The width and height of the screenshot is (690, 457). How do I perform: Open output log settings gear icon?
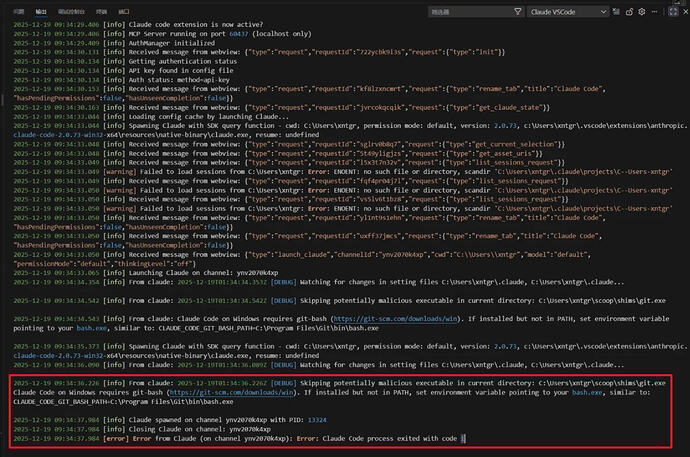[642, 12]
